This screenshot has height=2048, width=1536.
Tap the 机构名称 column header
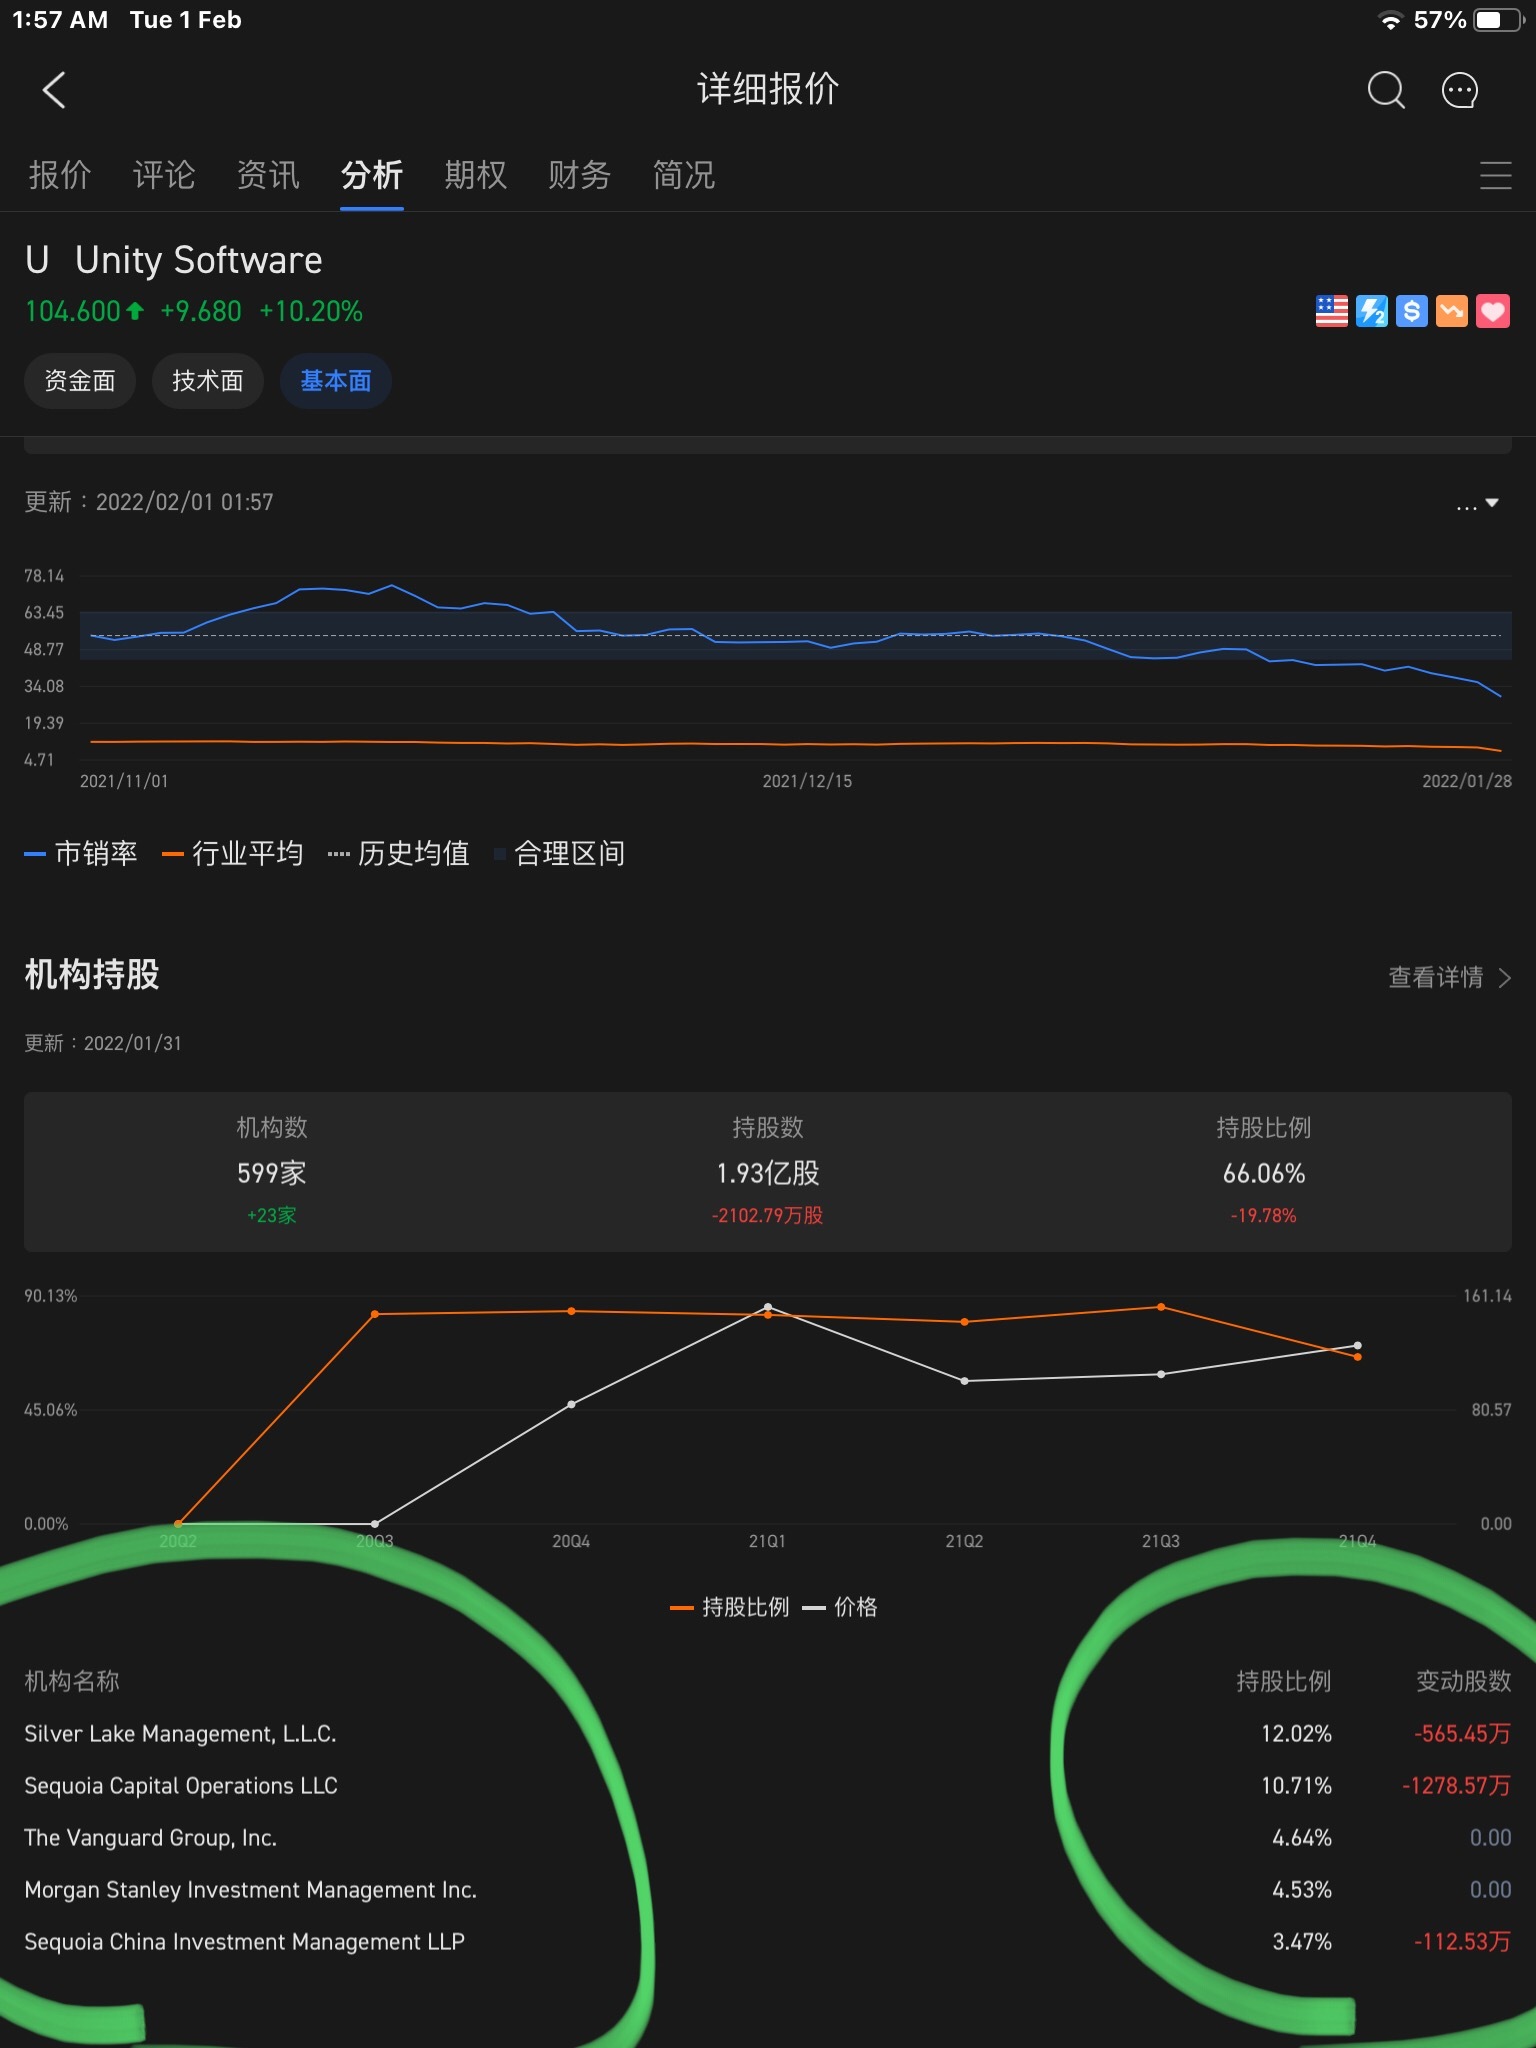72,1681
